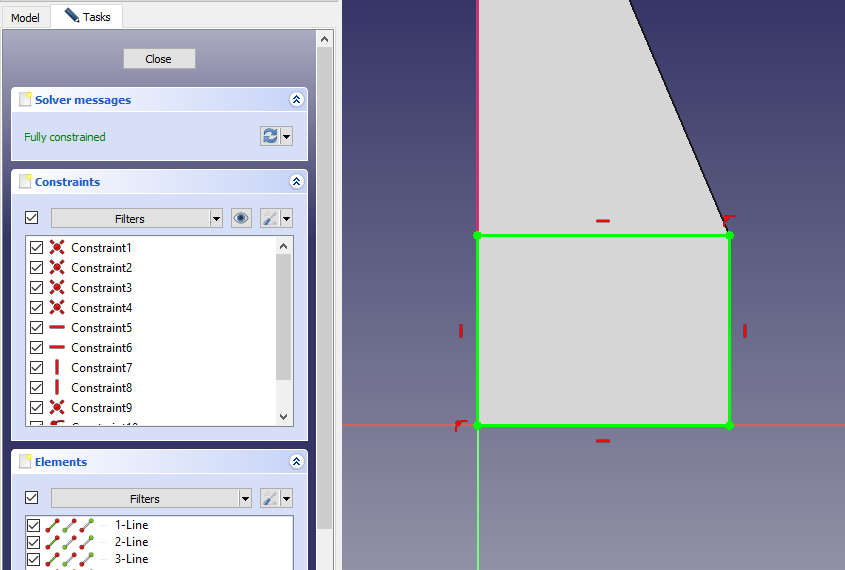The width and height of the screenshot is (845, 570).
Task: Switch to the Model tab
Action: point(25,17)
